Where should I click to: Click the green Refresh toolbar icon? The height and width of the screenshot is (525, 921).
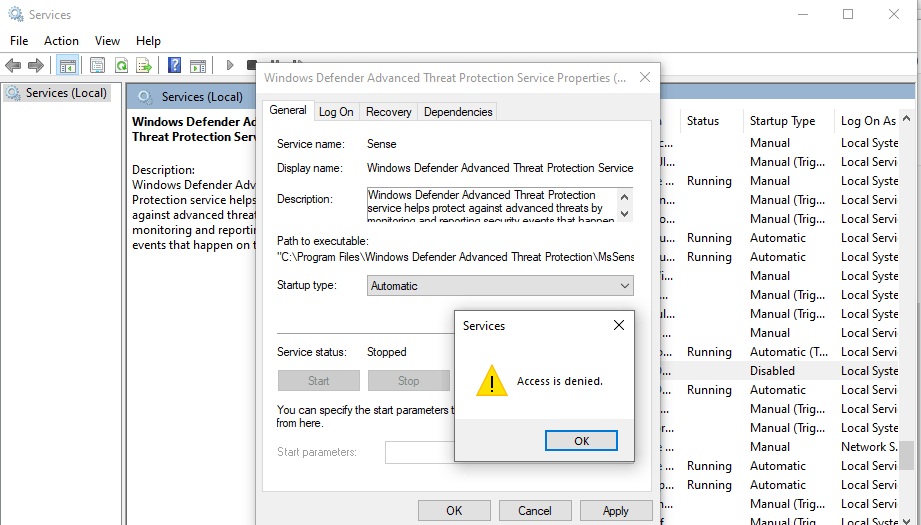pyautogui.click(x=121, y=65)
